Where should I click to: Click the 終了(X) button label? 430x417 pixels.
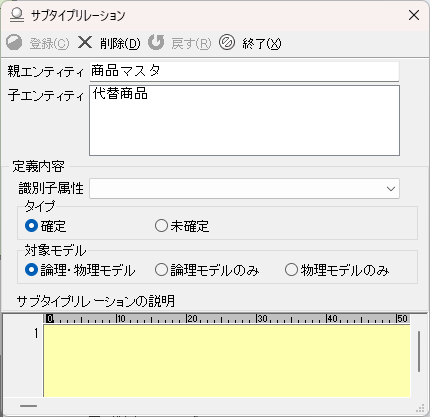(x=262, y=43)
